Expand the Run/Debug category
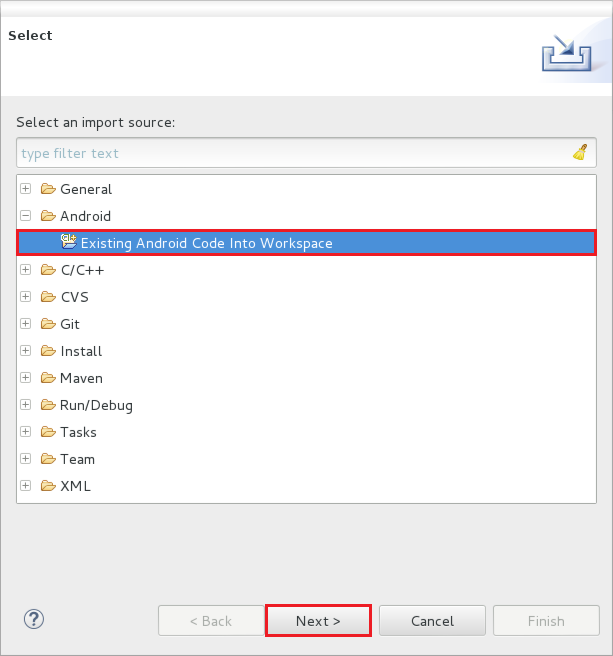613x656 pixels. [26, 405]
